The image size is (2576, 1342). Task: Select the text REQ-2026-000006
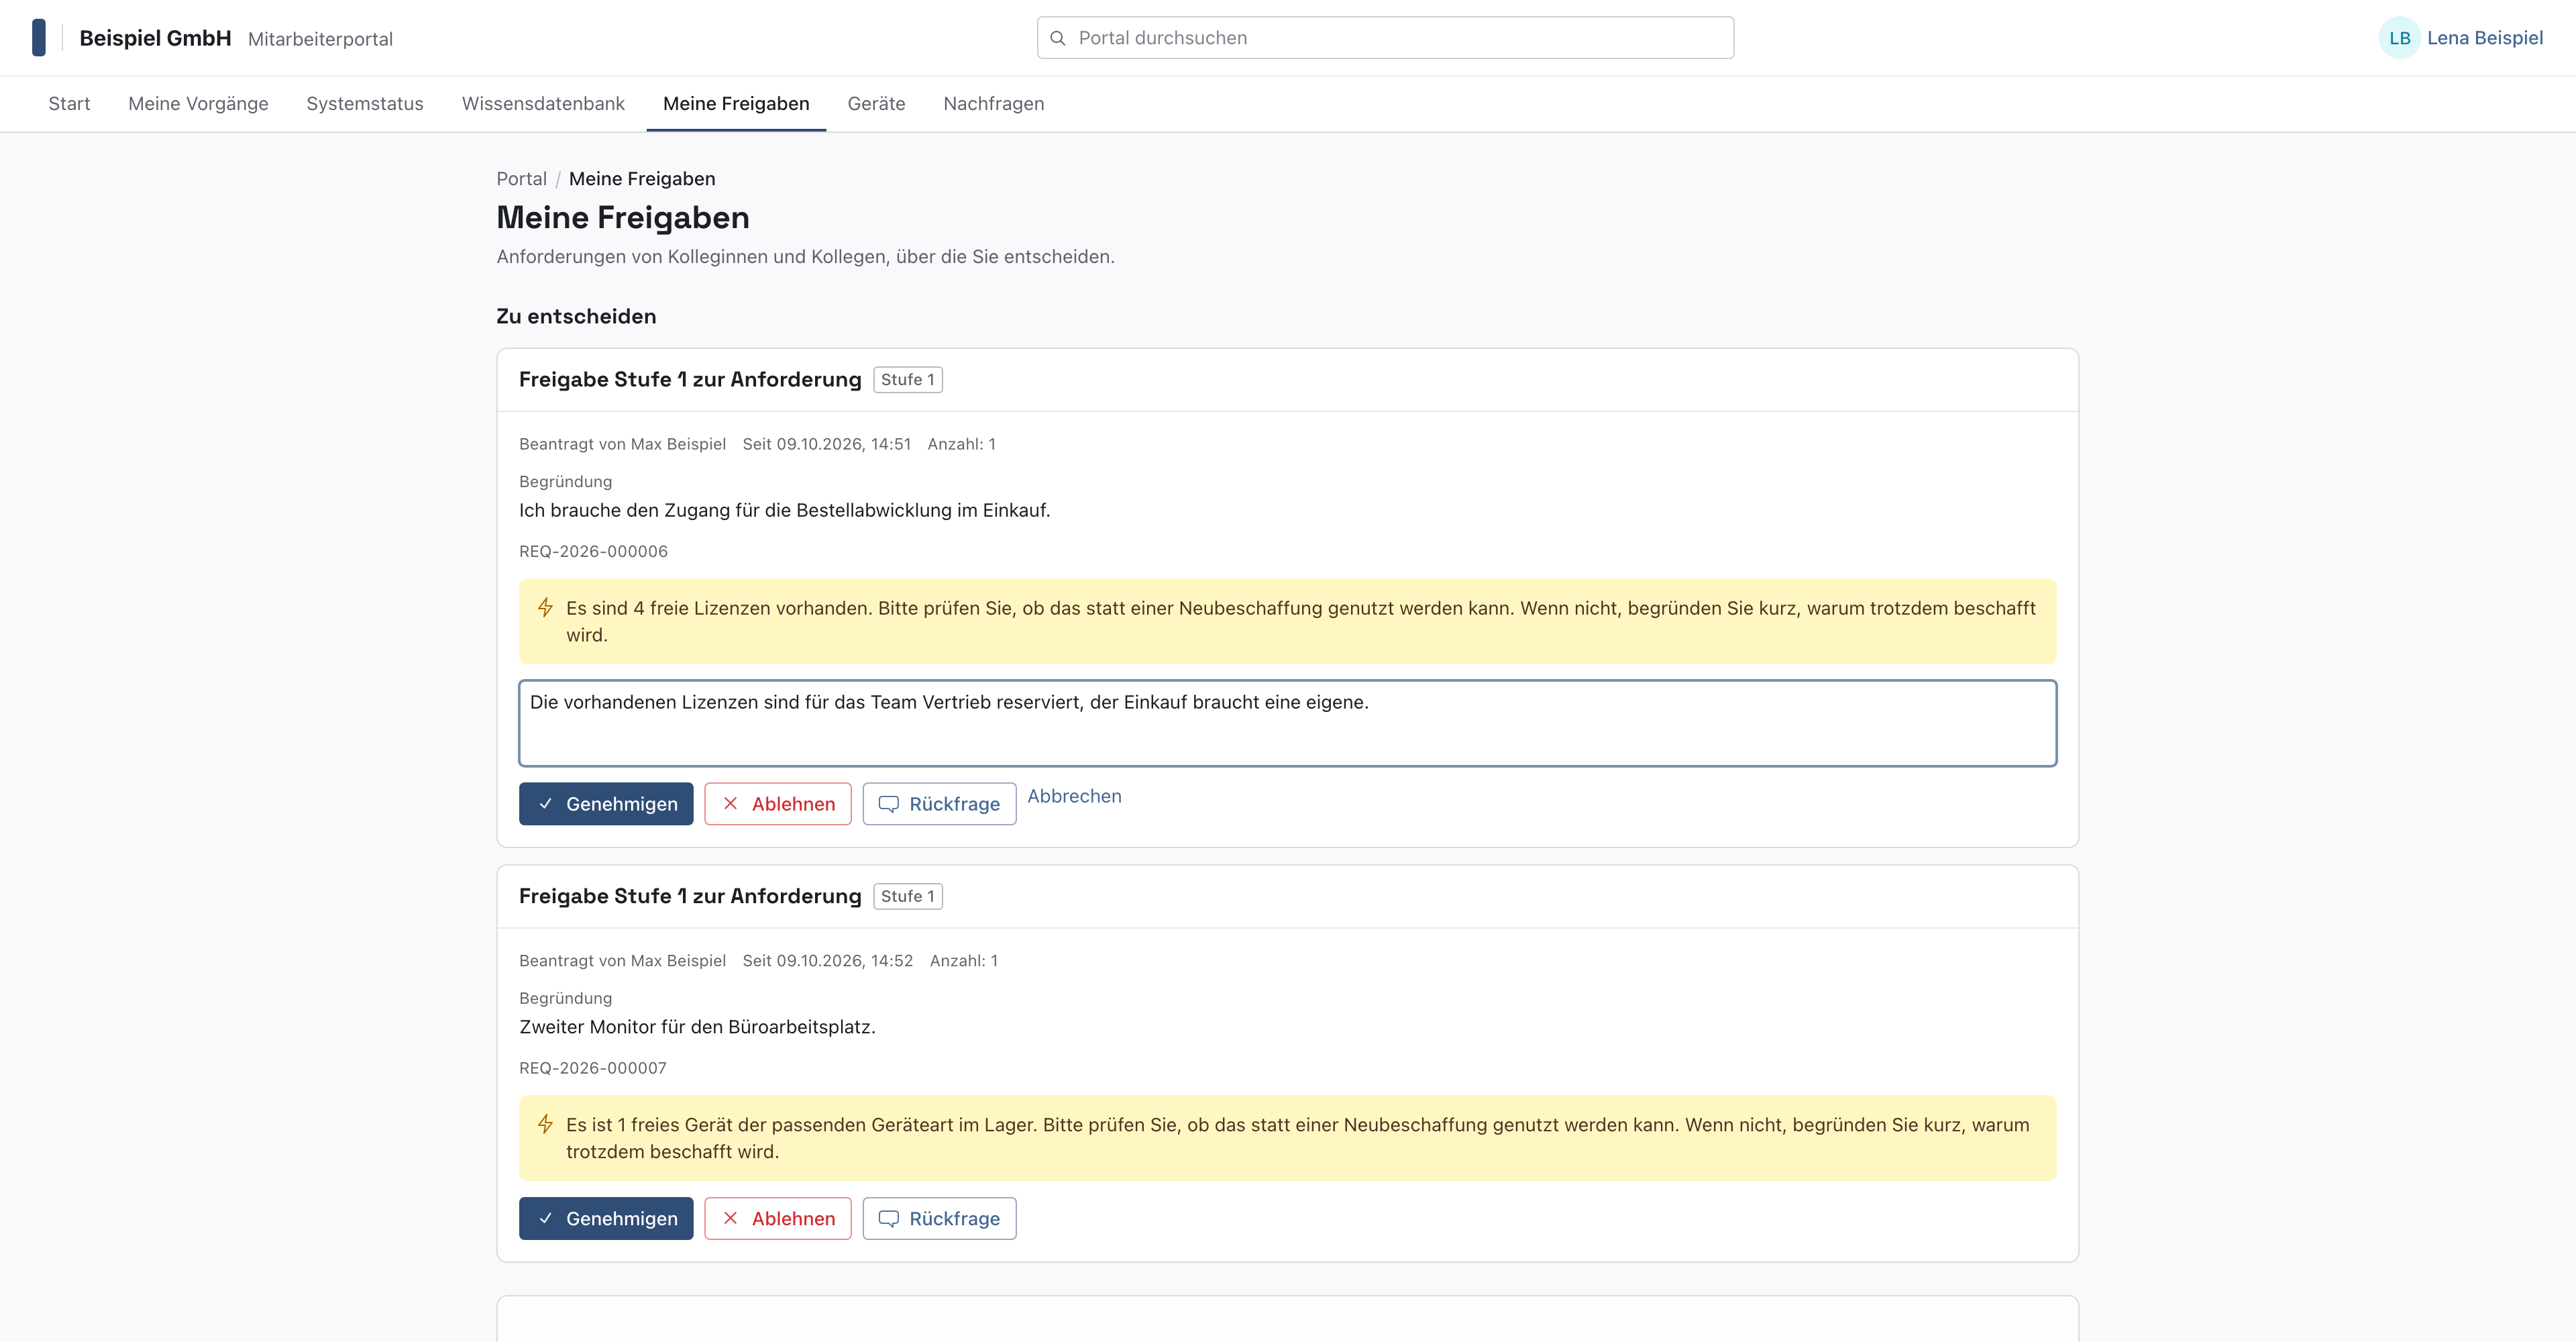point(593,551)
